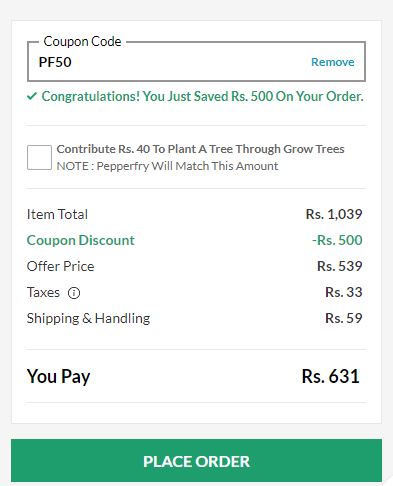The width and height of the screenshot is (393, 486).
Task: Tick the Grow Trees contribution checkbox
Action: coord(39,157)
